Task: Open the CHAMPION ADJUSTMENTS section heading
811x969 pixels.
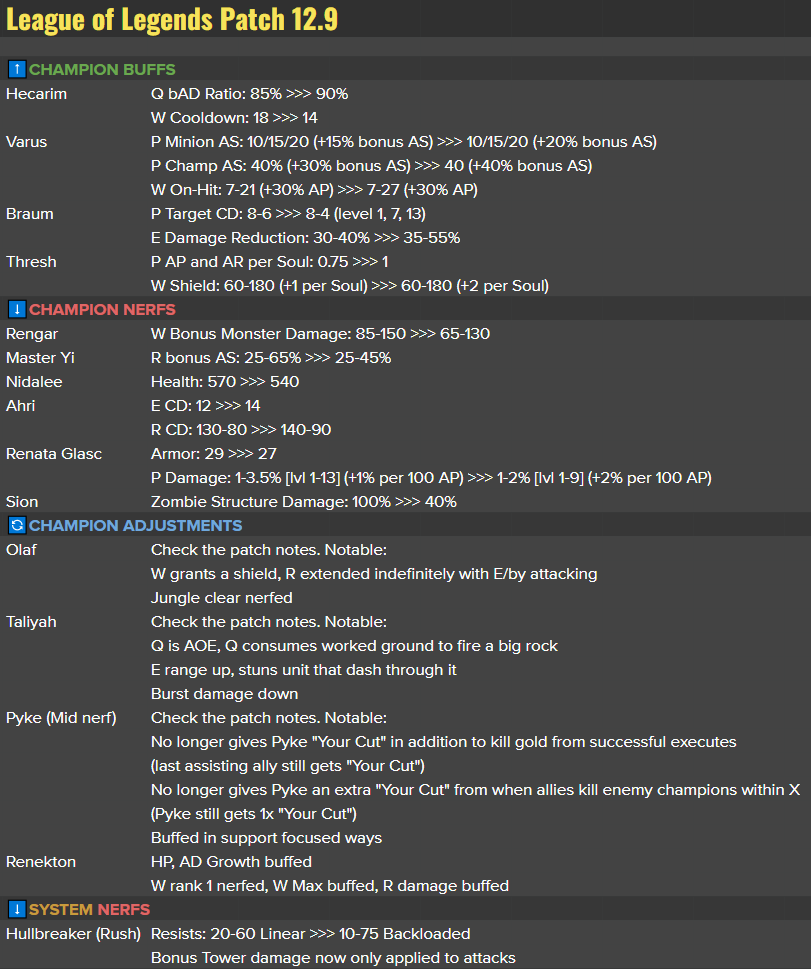Action: (135, 525)
